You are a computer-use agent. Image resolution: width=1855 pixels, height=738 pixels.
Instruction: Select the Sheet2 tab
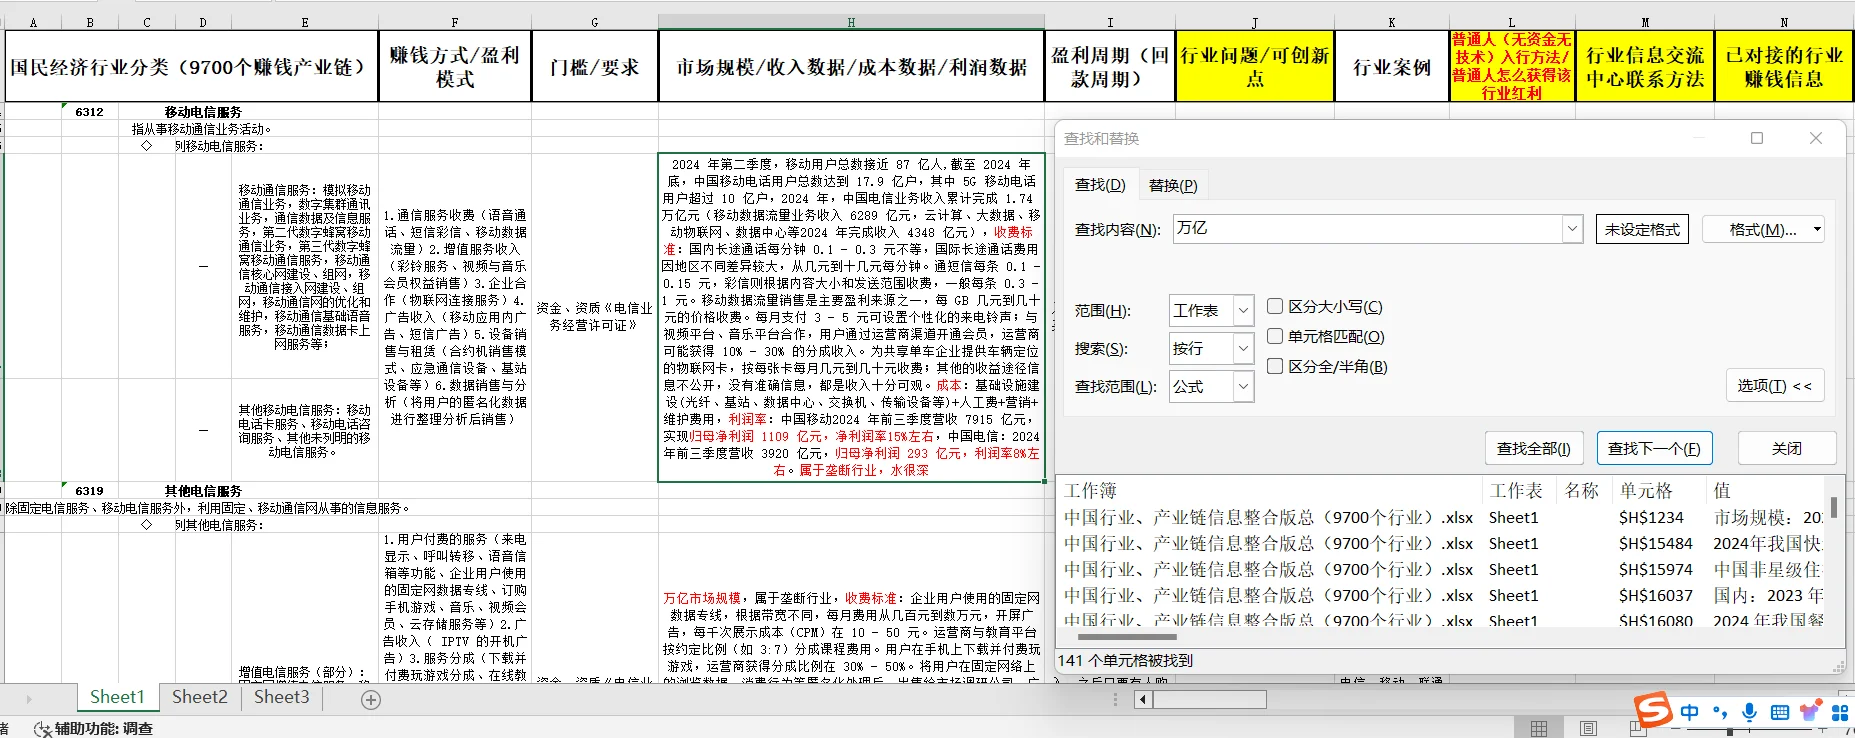199,697
